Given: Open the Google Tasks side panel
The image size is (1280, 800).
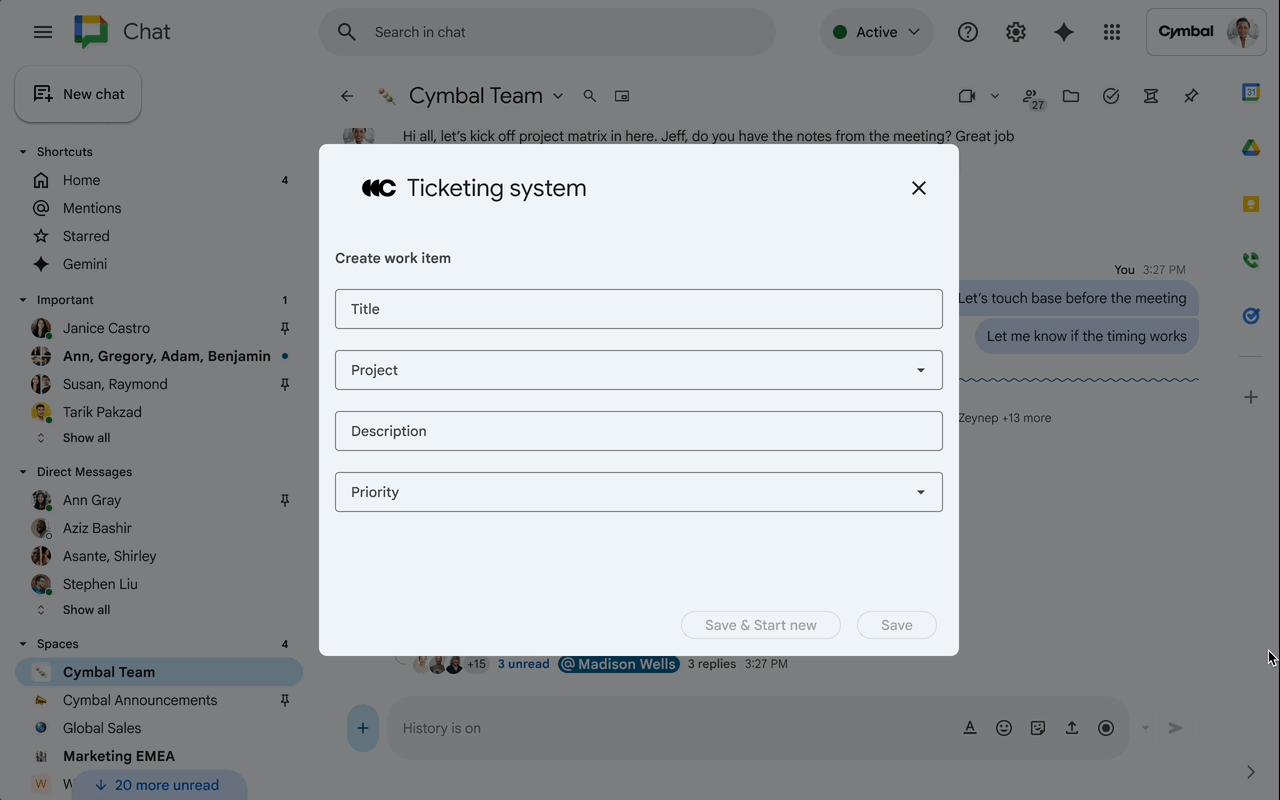Looking at the screenshot, I should click(1251, 315).
